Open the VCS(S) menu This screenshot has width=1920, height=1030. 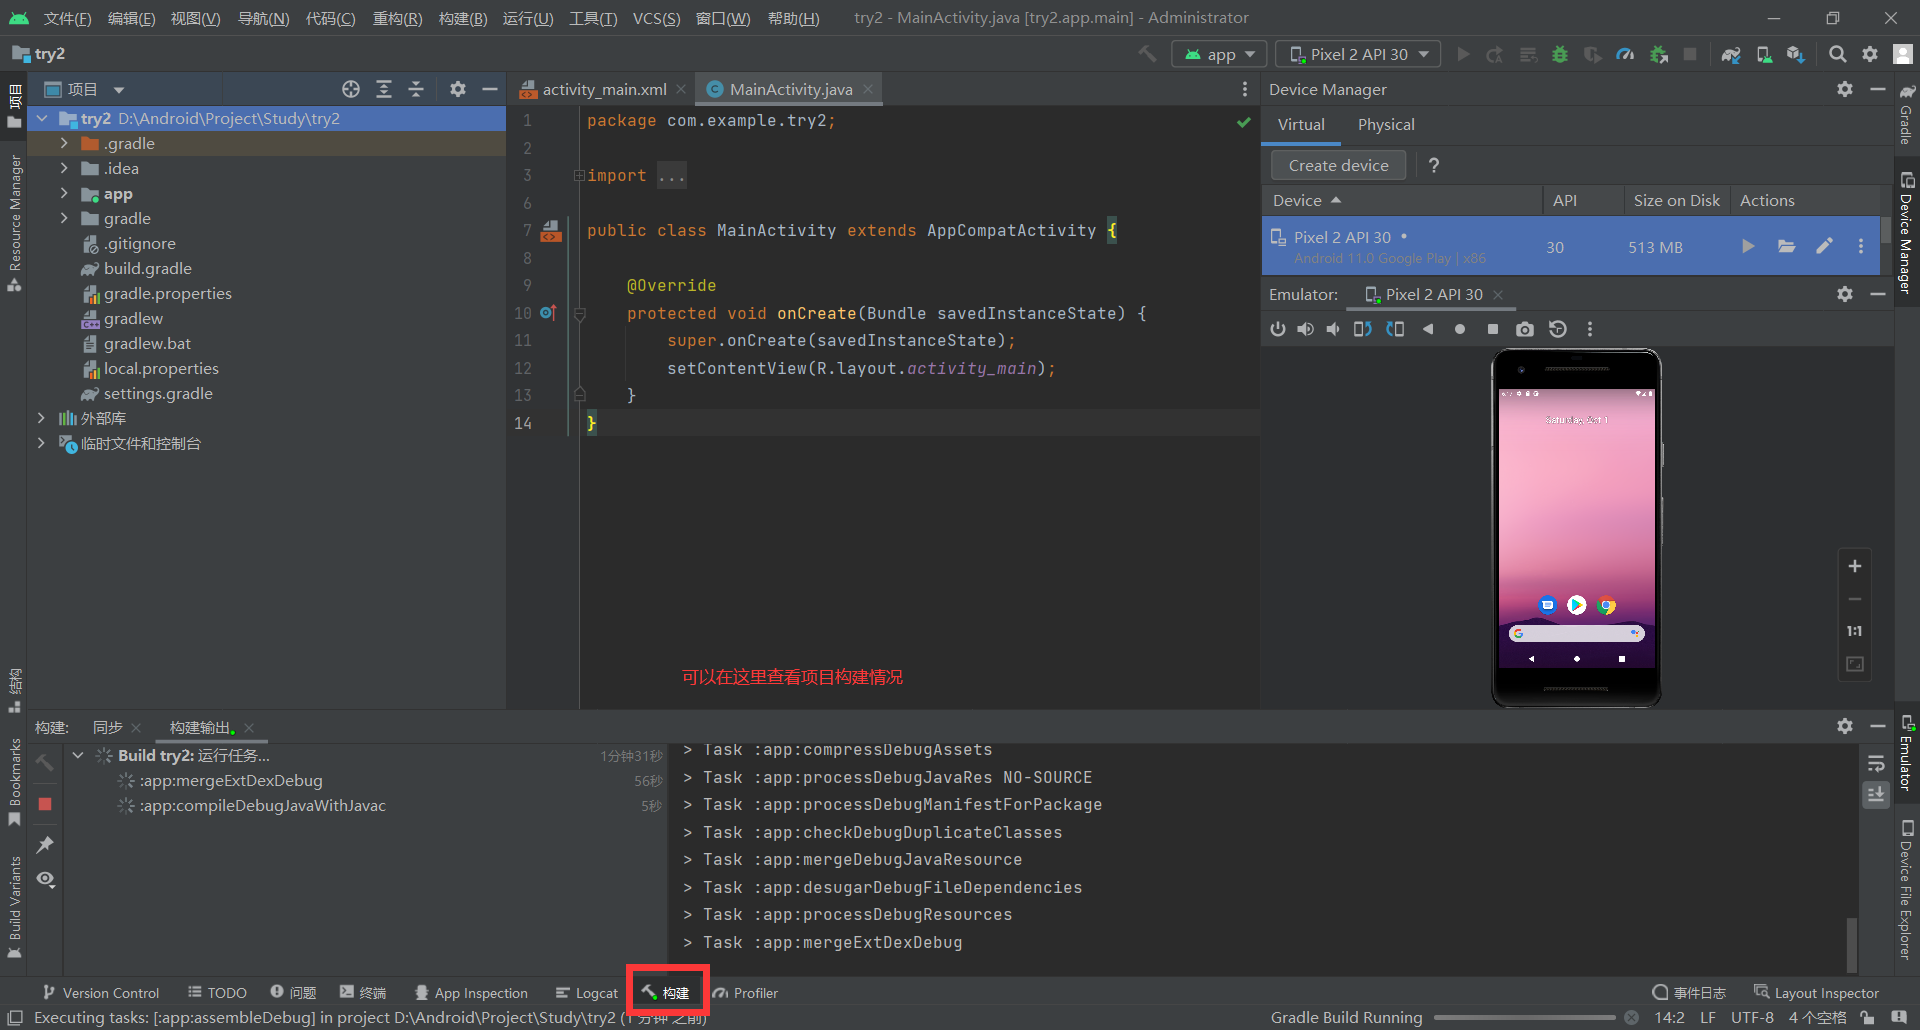tap(656, 18)
